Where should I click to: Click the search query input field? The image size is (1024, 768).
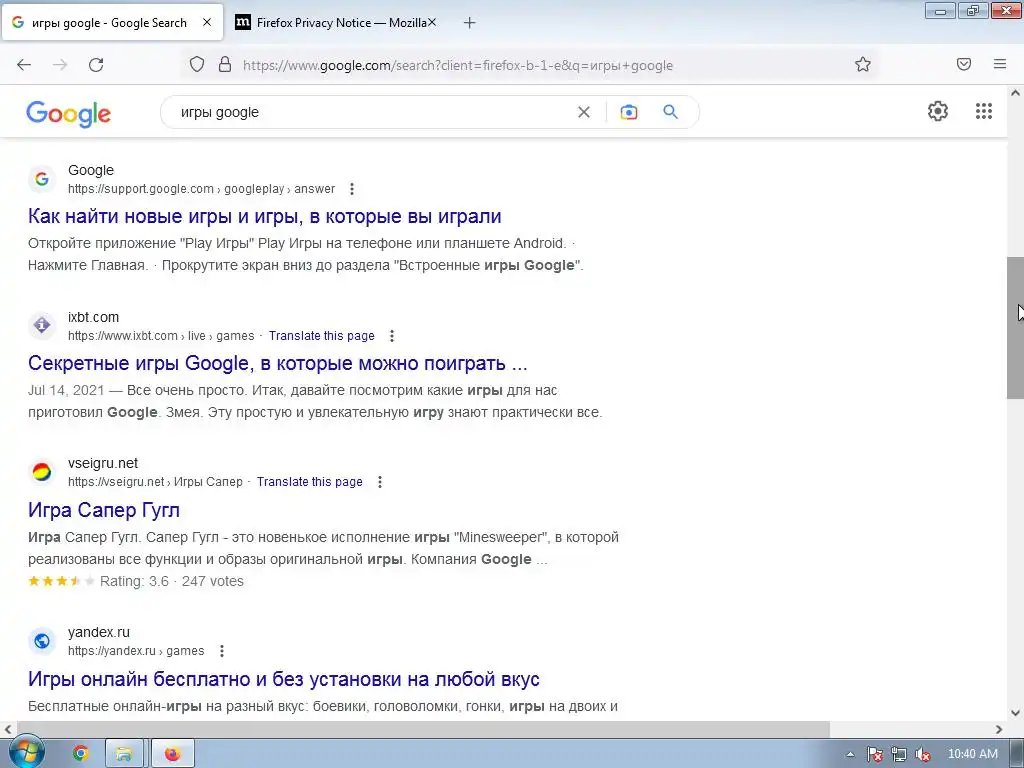coord(372,112)
